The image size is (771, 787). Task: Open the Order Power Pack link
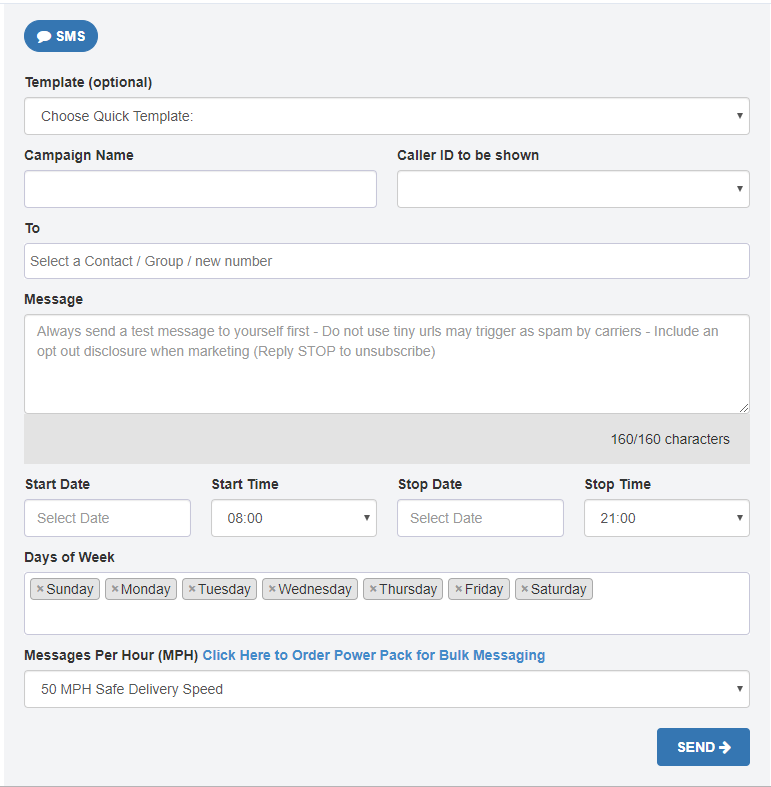coord(373,655)
